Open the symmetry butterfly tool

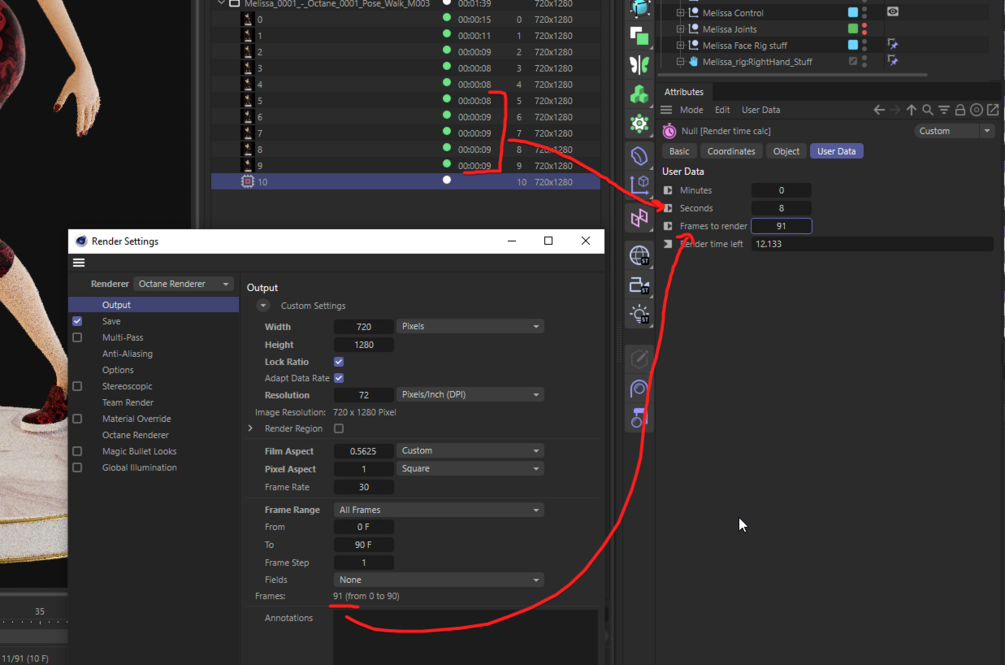tap(639, 65)
